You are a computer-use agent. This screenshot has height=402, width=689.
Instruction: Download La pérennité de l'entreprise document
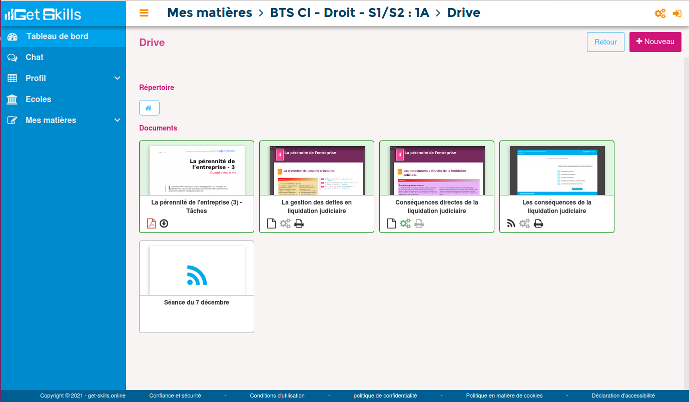164,223
